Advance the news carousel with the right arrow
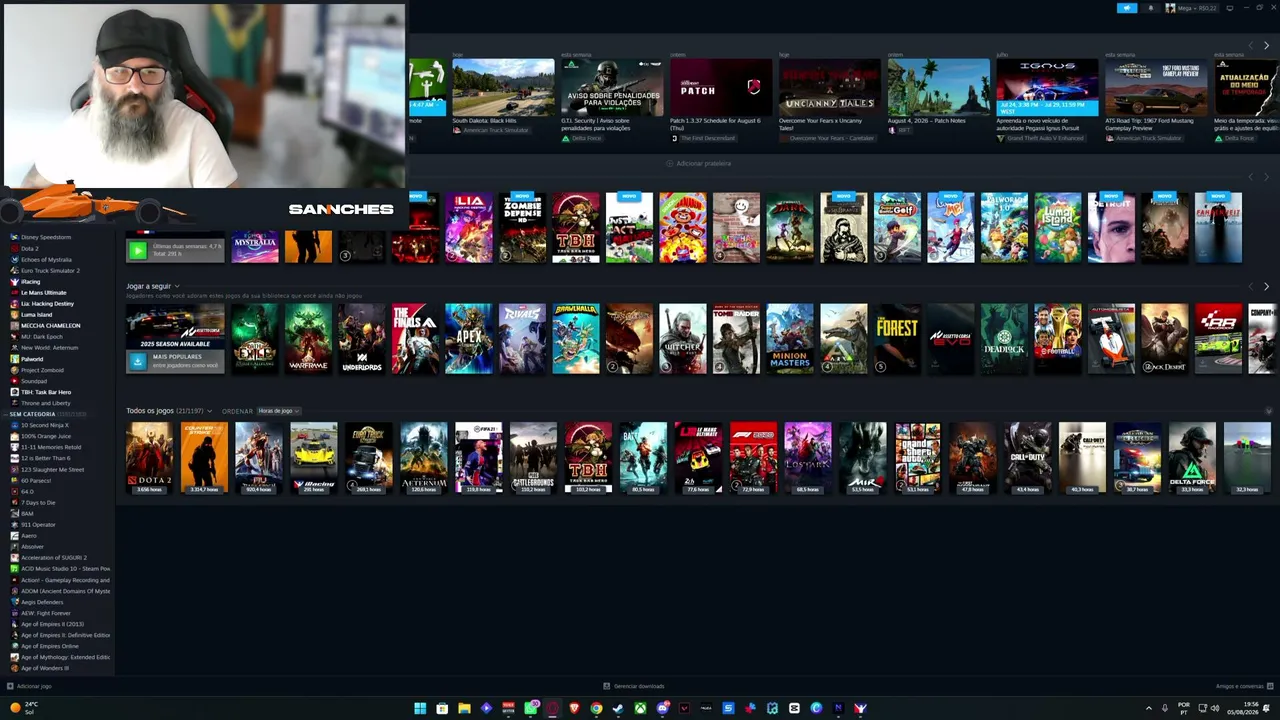 pos(1266,46)
